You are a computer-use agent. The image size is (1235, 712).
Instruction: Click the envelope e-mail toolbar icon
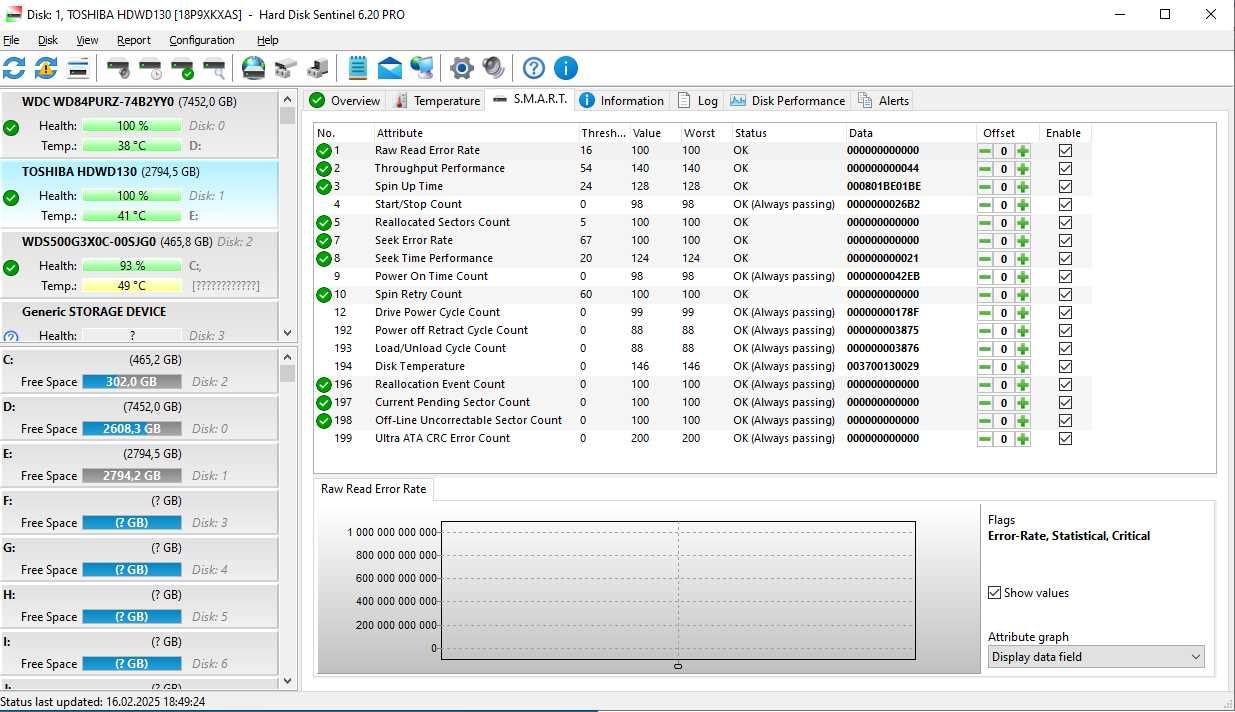390,68
